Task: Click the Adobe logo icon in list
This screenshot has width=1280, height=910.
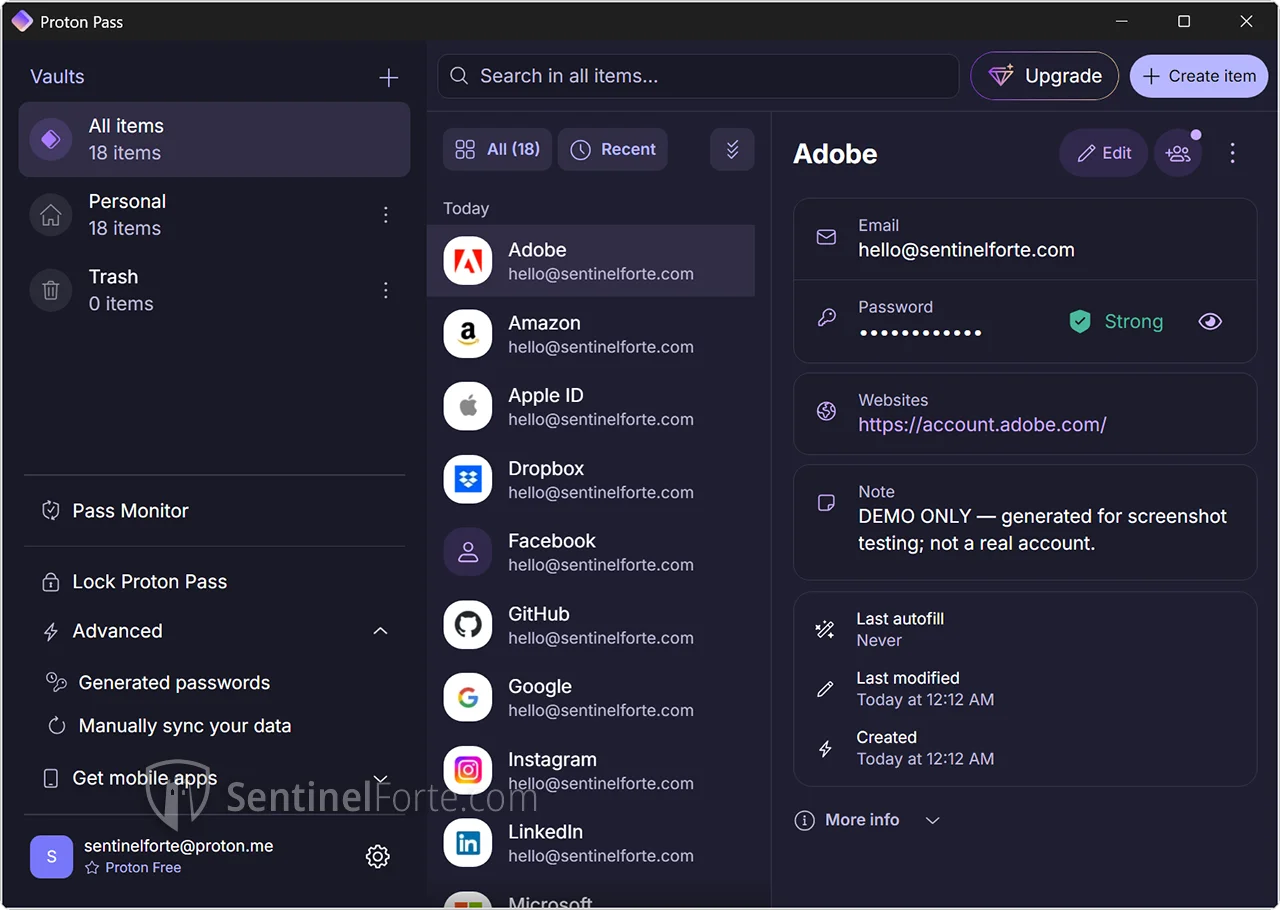Action: tap(468, 261)
